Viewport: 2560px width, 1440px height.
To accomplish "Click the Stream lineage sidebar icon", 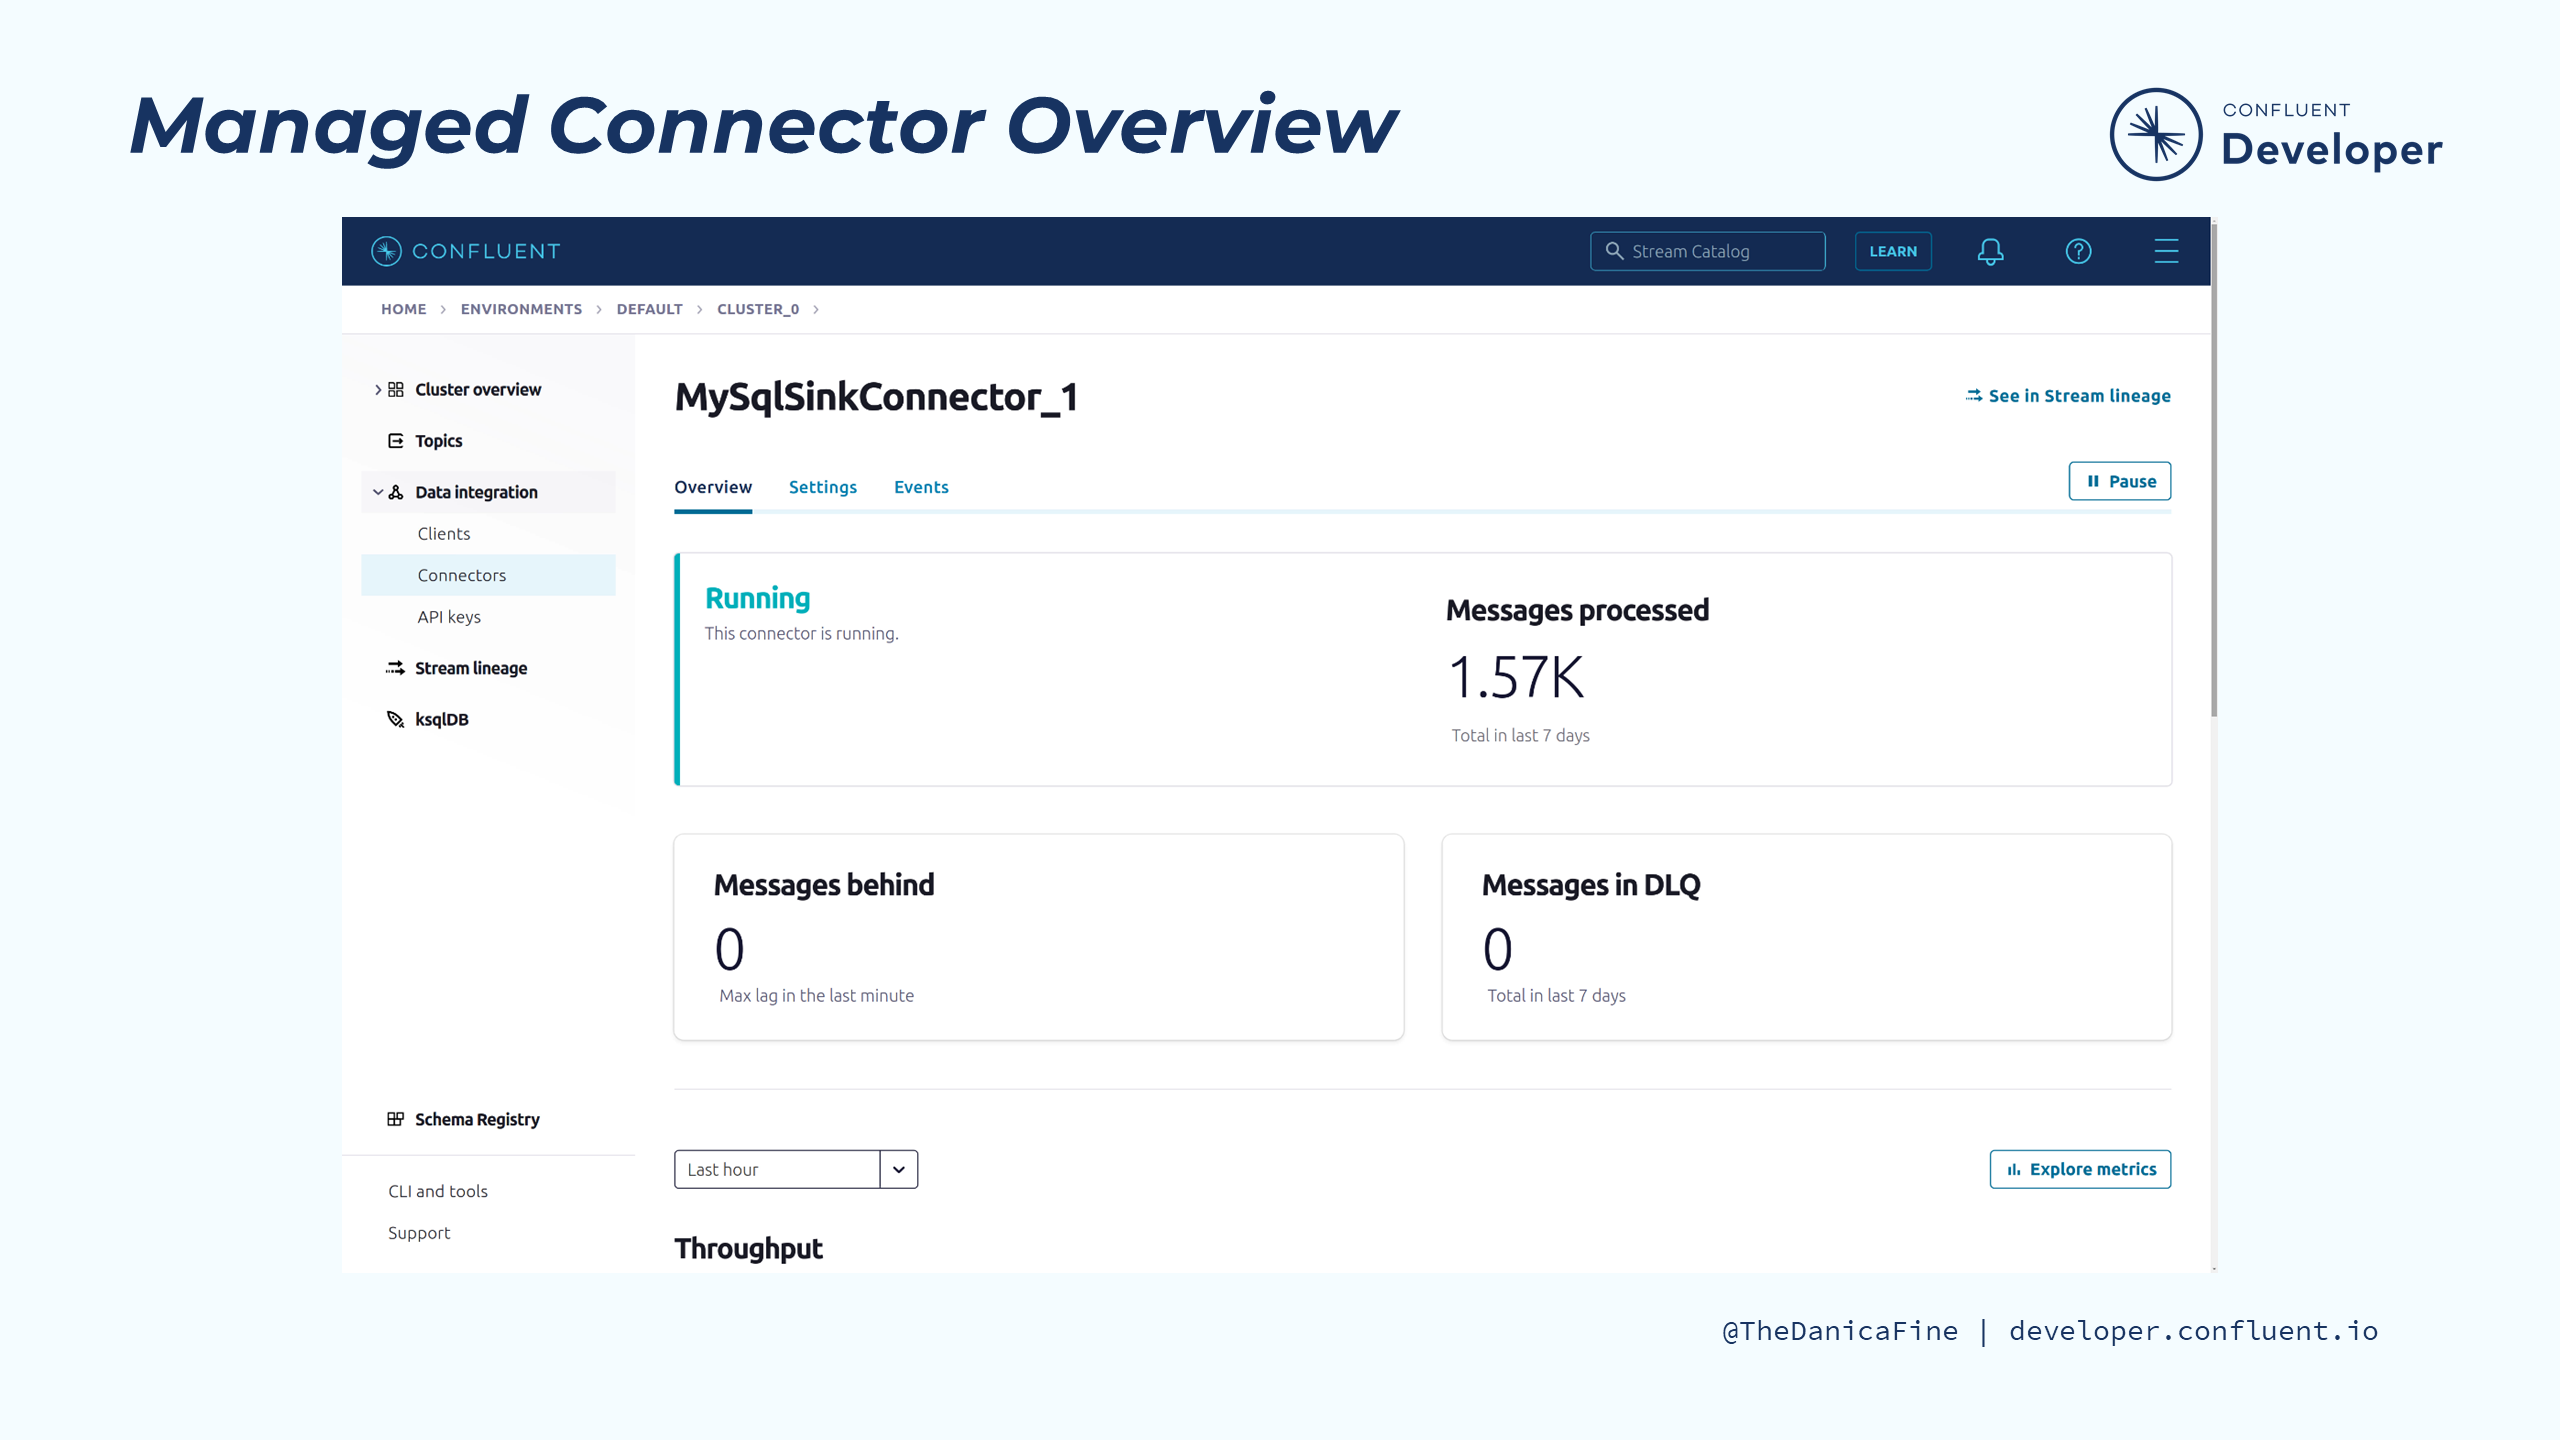I will (396, 668).
